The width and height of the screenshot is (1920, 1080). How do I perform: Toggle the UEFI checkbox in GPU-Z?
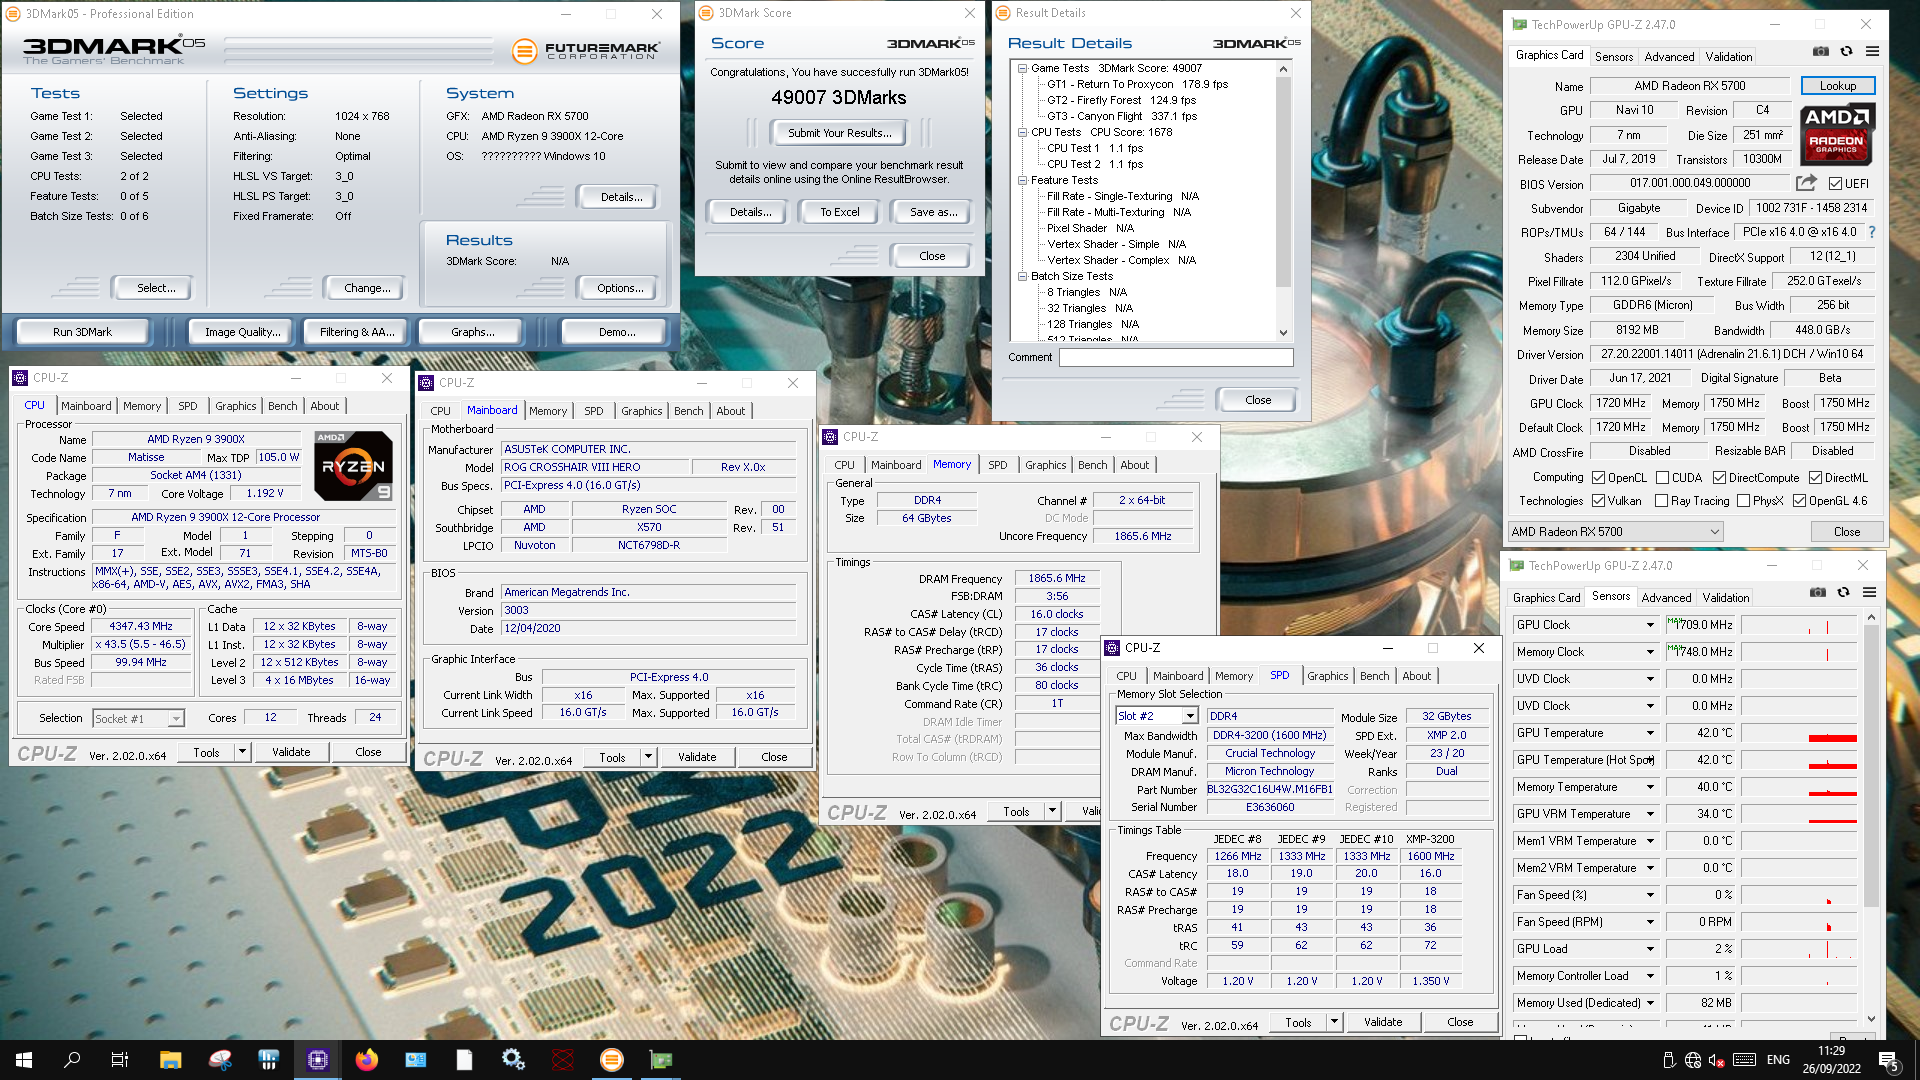pos(1835,184)
